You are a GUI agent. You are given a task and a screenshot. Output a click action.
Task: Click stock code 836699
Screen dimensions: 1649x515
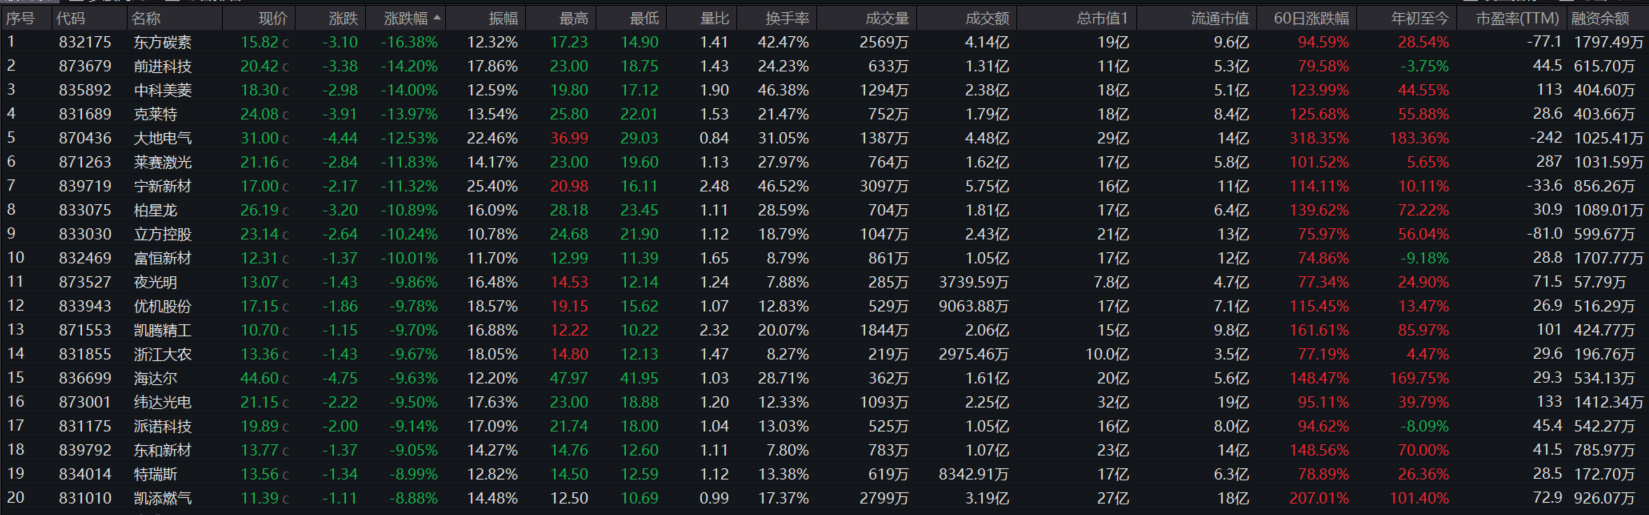click(x=85, y=378)
